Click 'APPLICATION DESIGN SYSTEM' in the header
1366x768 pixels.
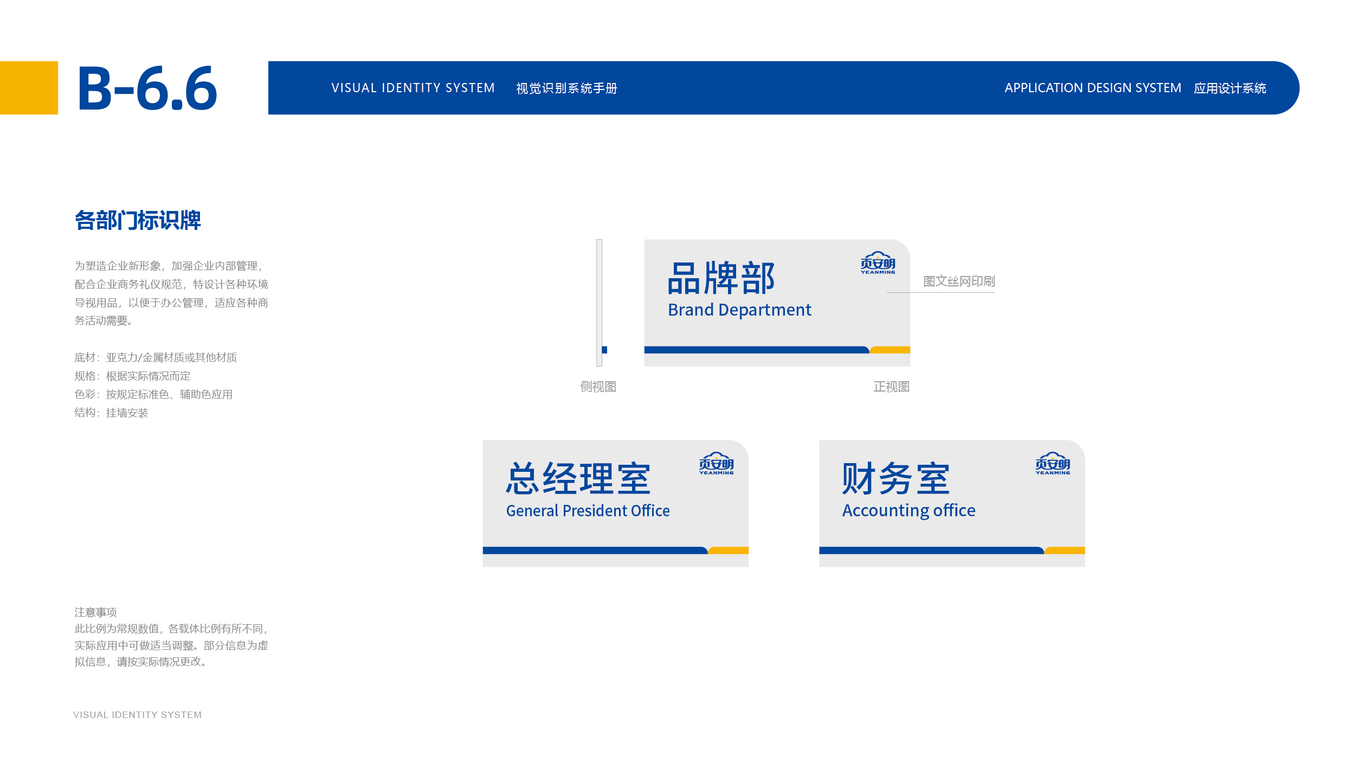pos(1093,88)
